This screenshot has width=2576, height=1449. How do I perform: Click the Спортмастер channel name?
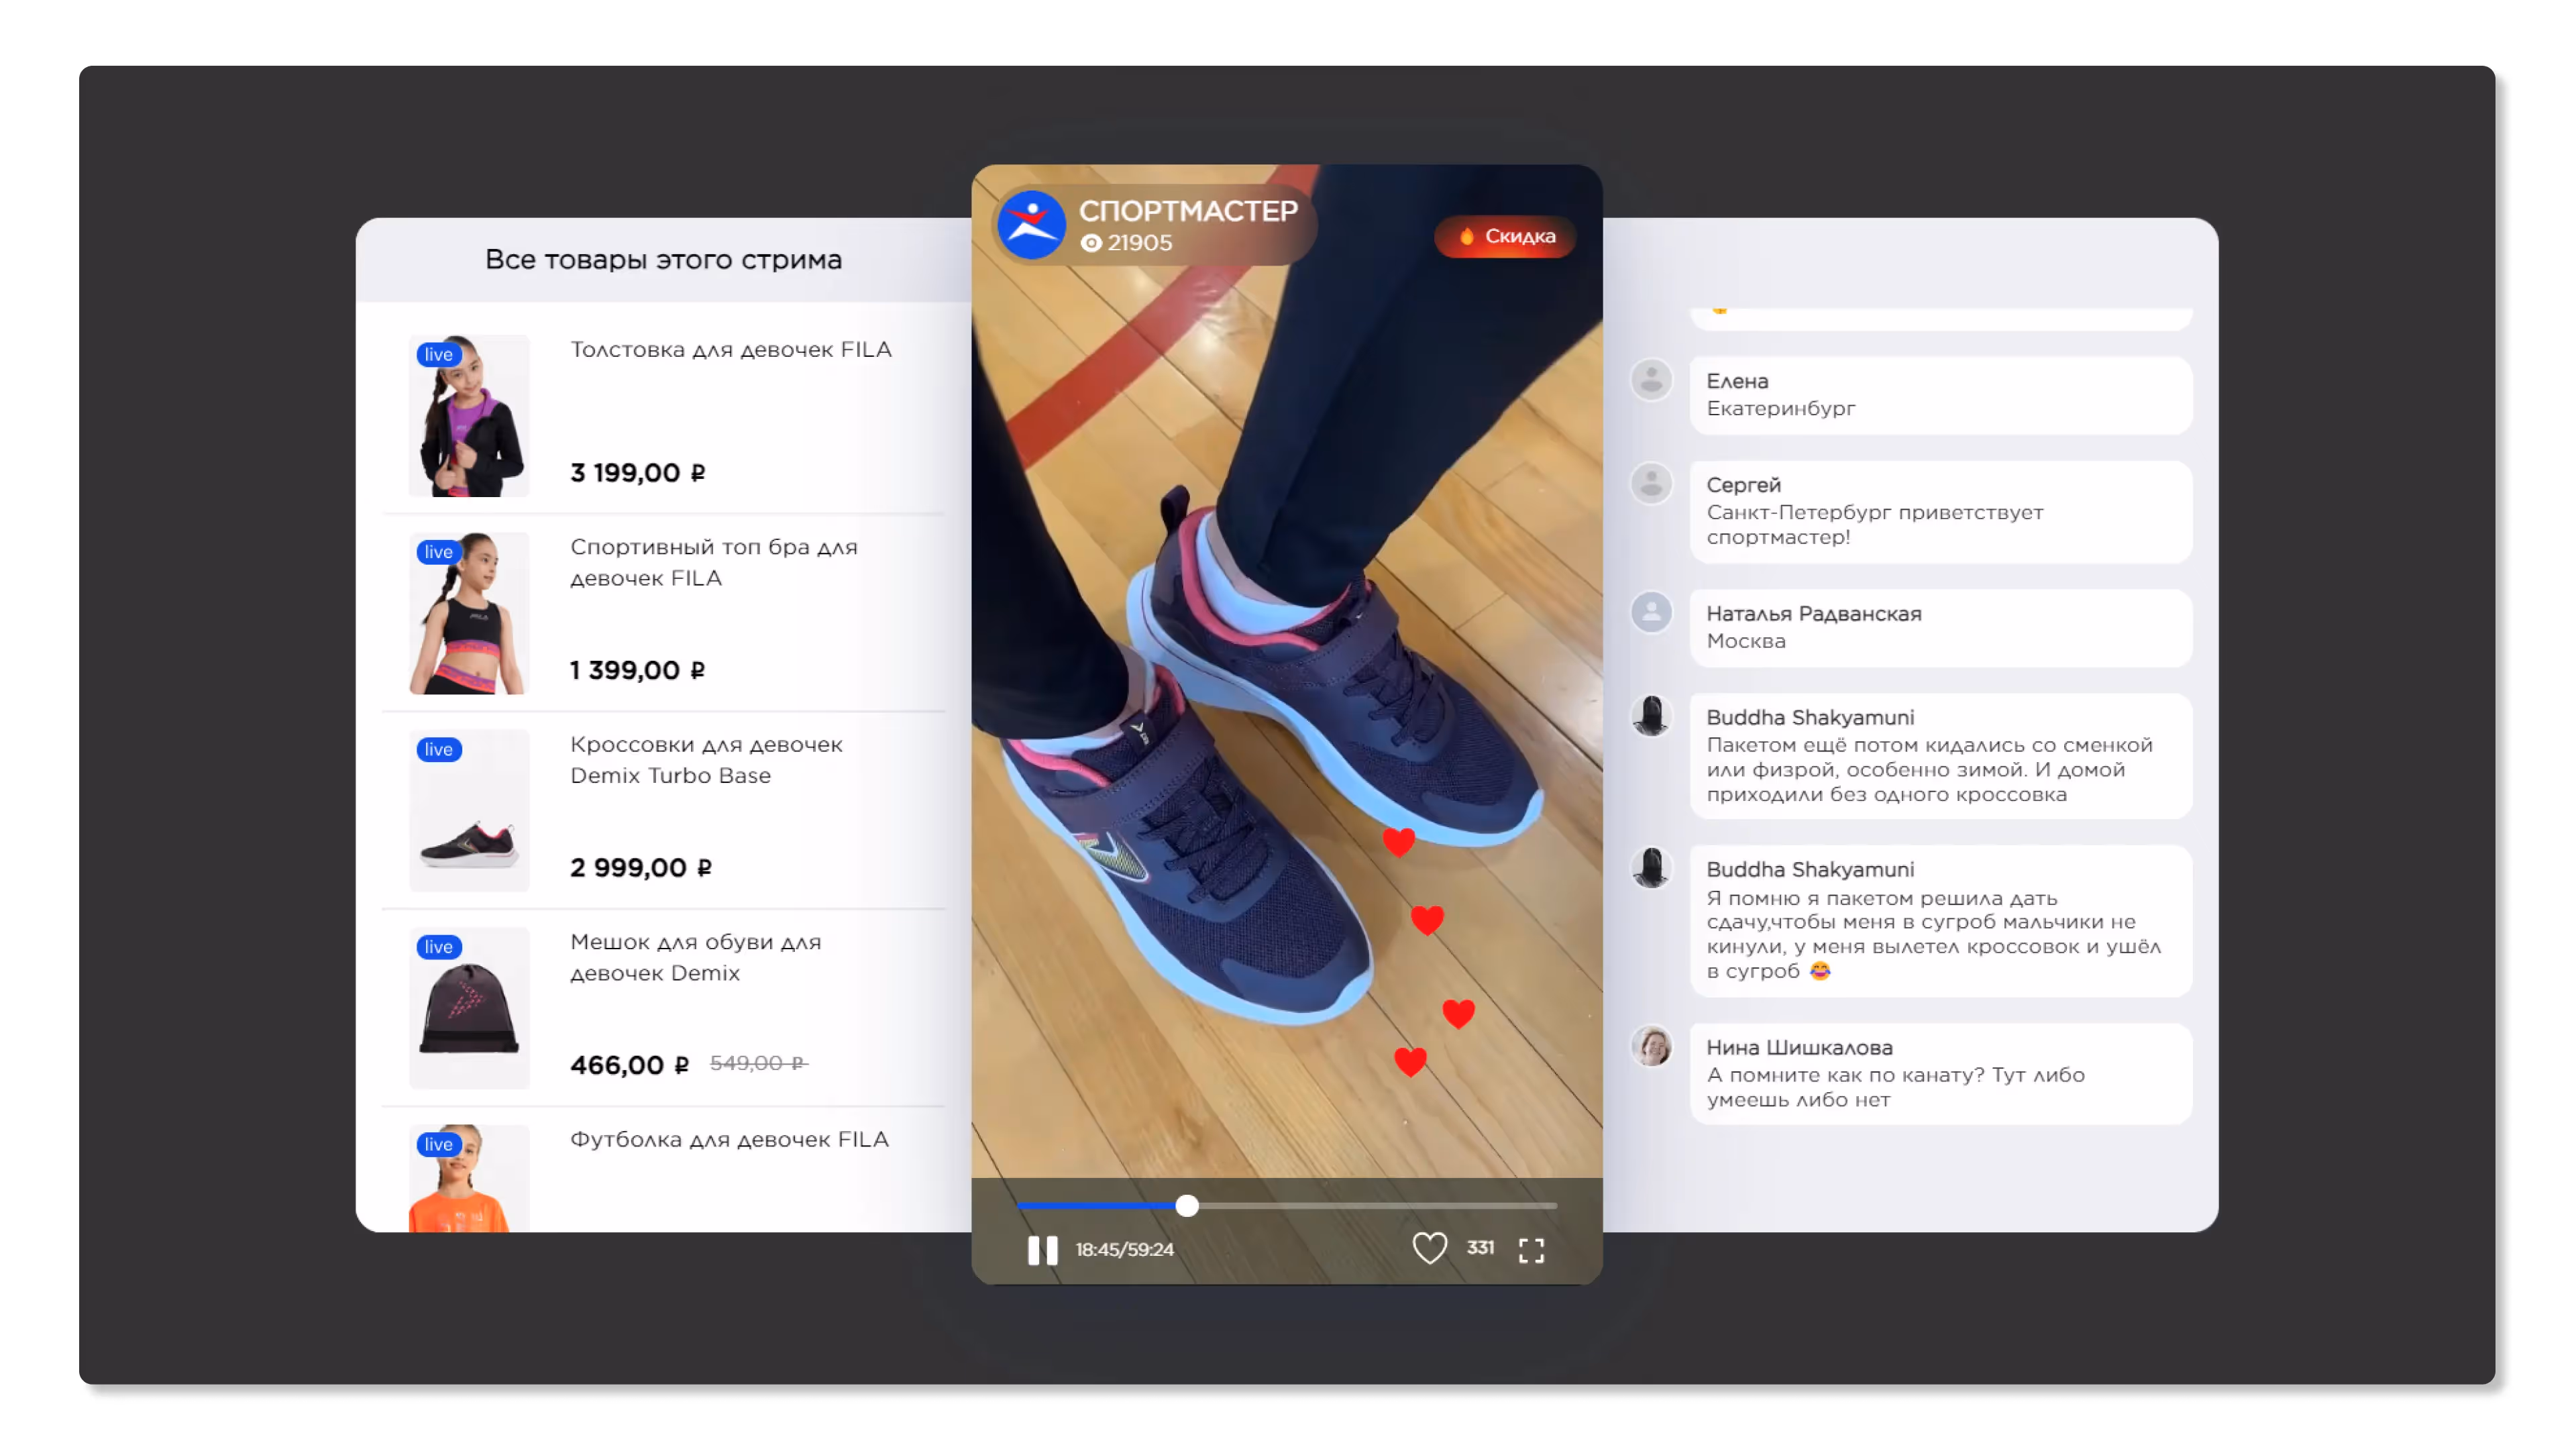1188,211
